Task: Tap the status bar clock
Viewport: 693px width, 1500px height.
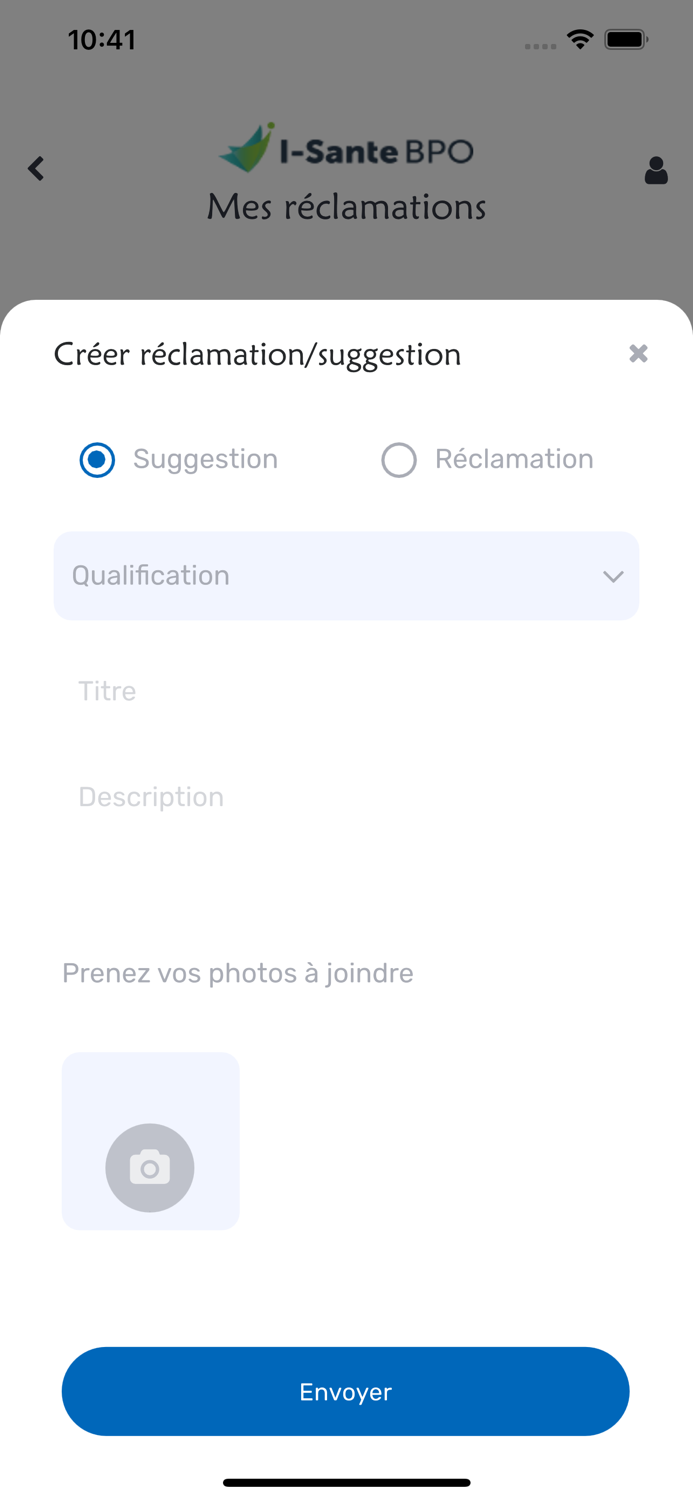Action: [101, 40]
